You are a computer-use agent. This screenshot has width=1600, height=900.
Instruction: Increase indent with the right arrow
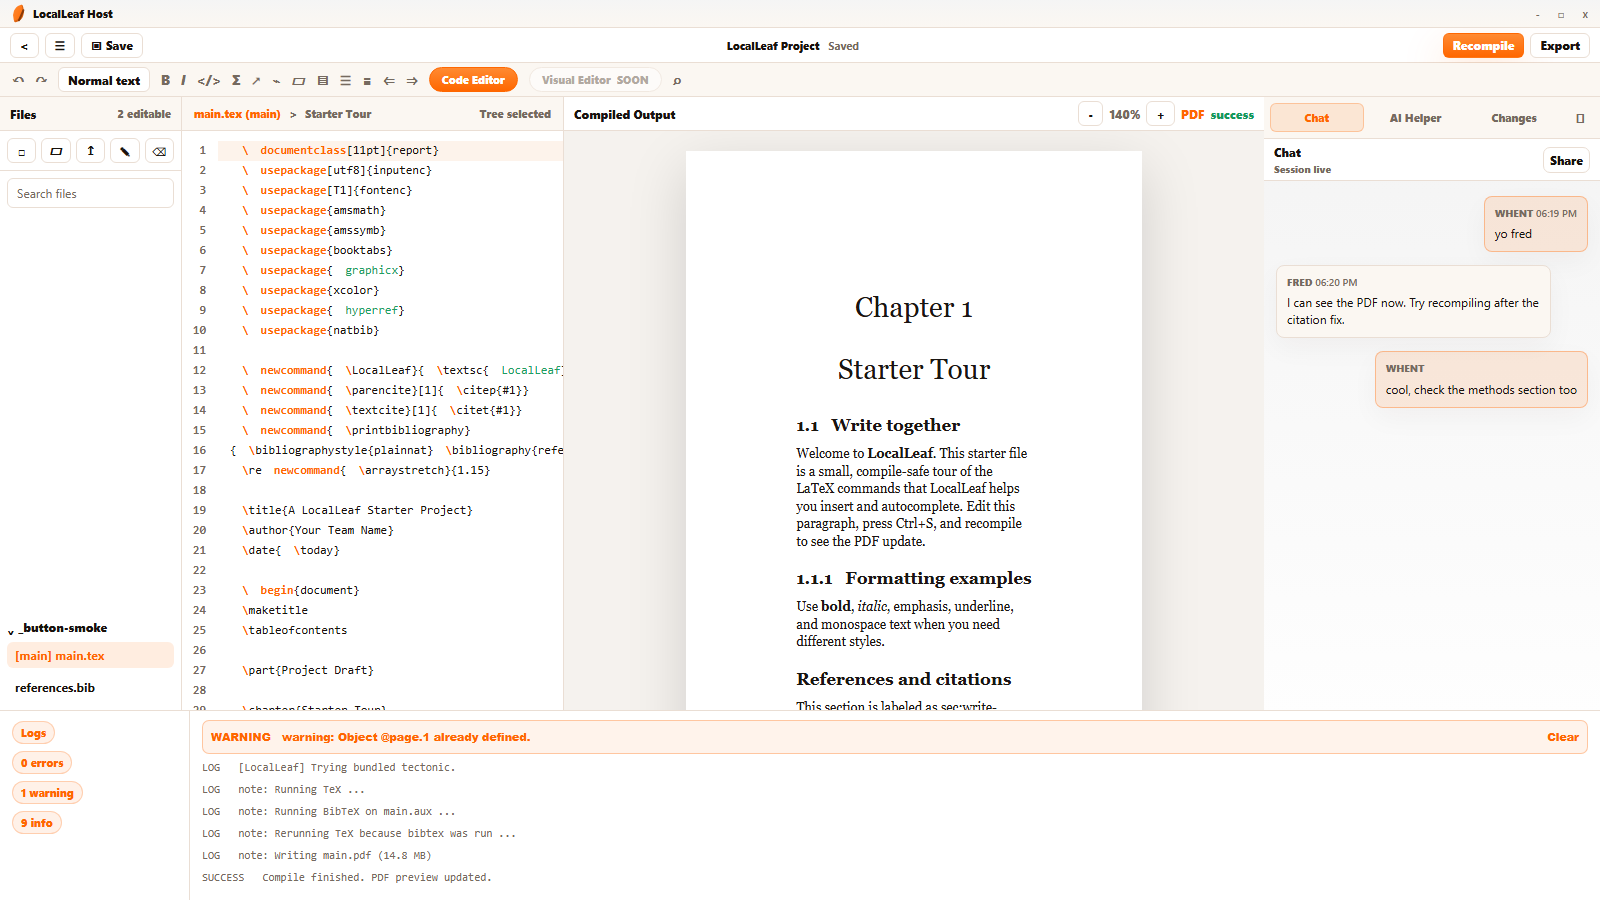click(412, 81)
